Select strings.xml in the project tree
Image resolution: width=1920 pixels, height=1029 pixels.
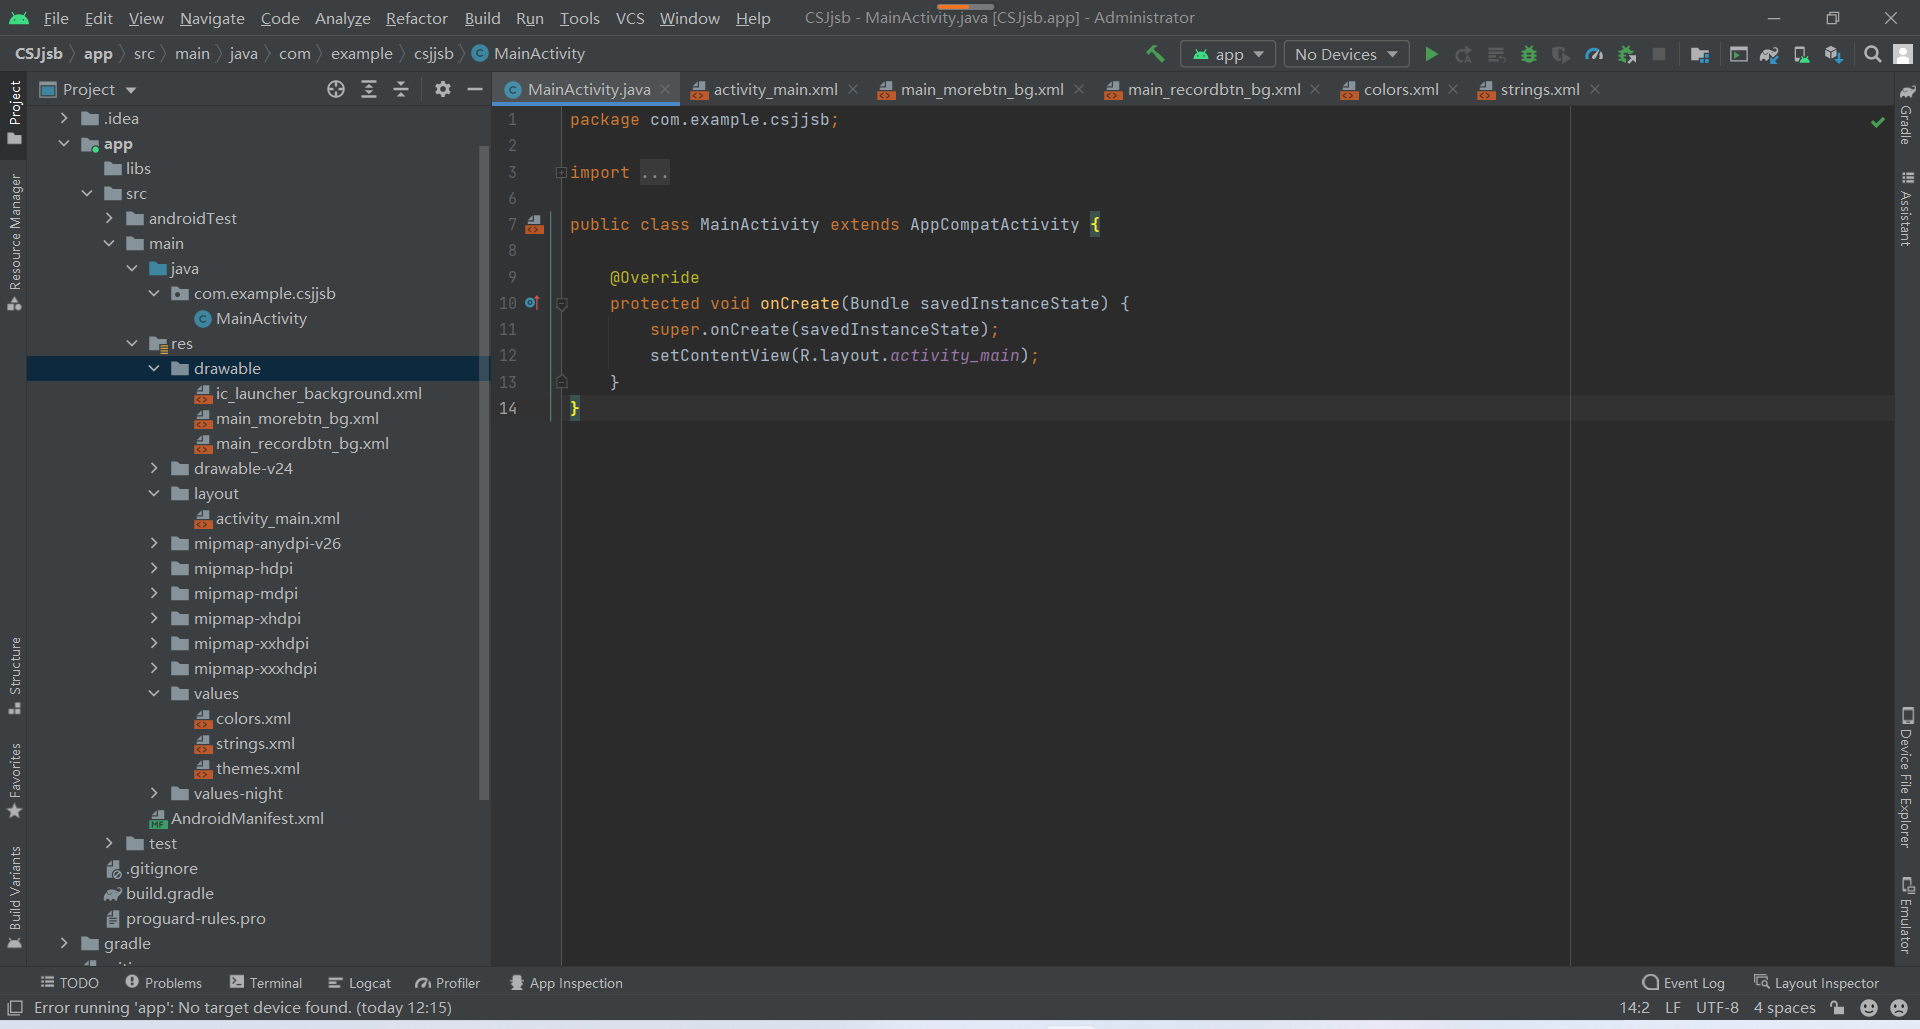pyautogui.click(x=255, y=743)
